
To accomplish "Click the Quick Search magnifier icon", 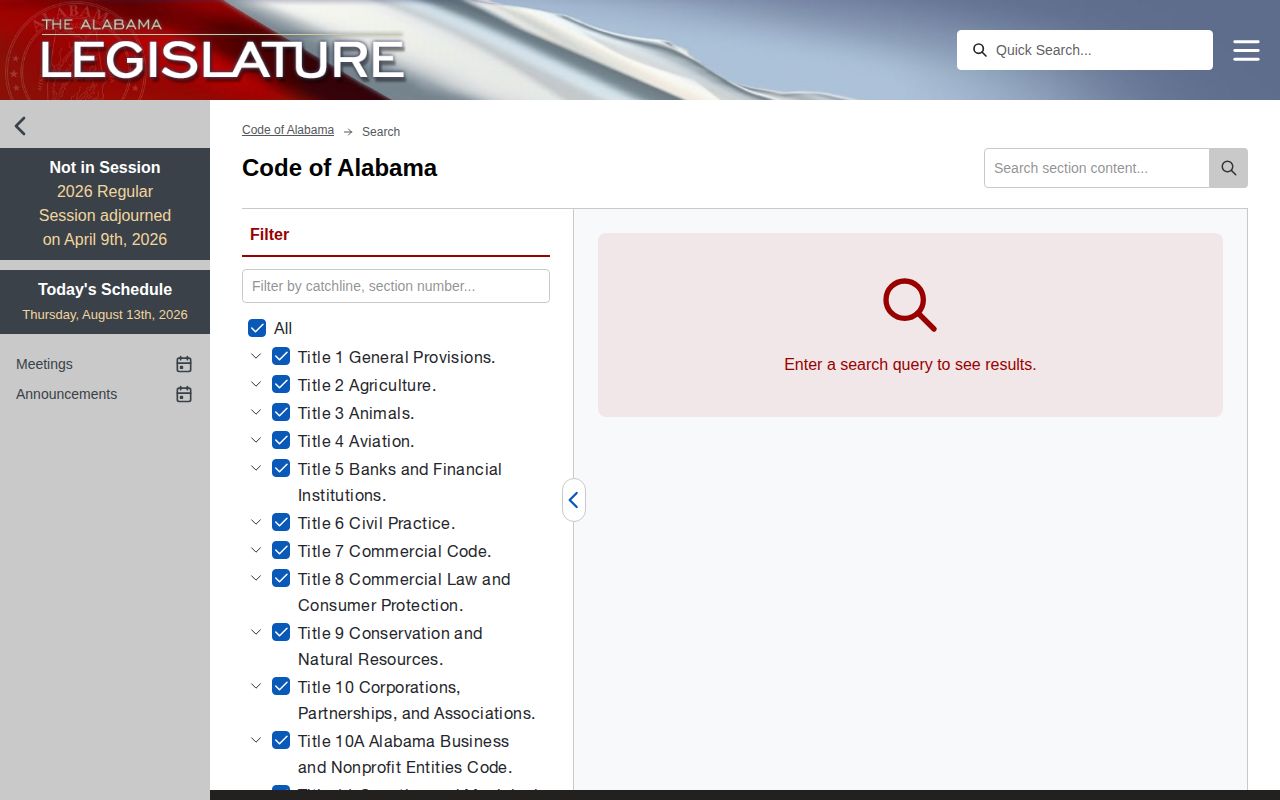I will (980, 50).
